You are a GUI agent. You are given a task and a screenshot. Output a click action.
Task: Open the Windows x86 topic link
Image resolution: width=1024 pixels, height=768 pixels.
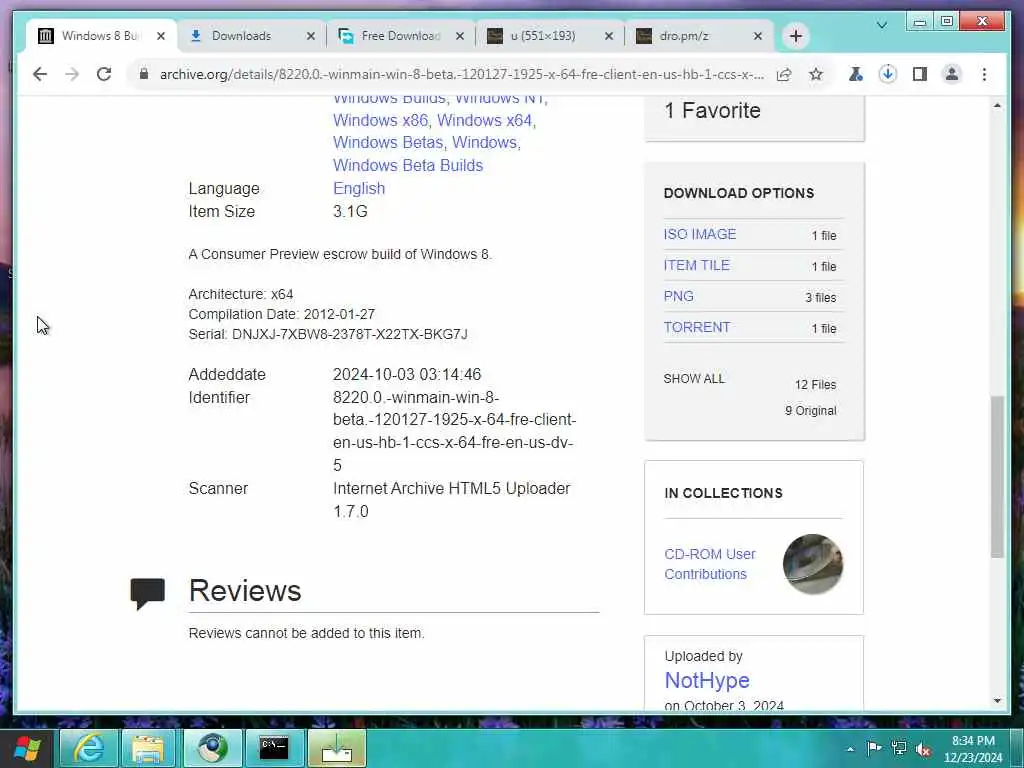(x=380, y=120)
